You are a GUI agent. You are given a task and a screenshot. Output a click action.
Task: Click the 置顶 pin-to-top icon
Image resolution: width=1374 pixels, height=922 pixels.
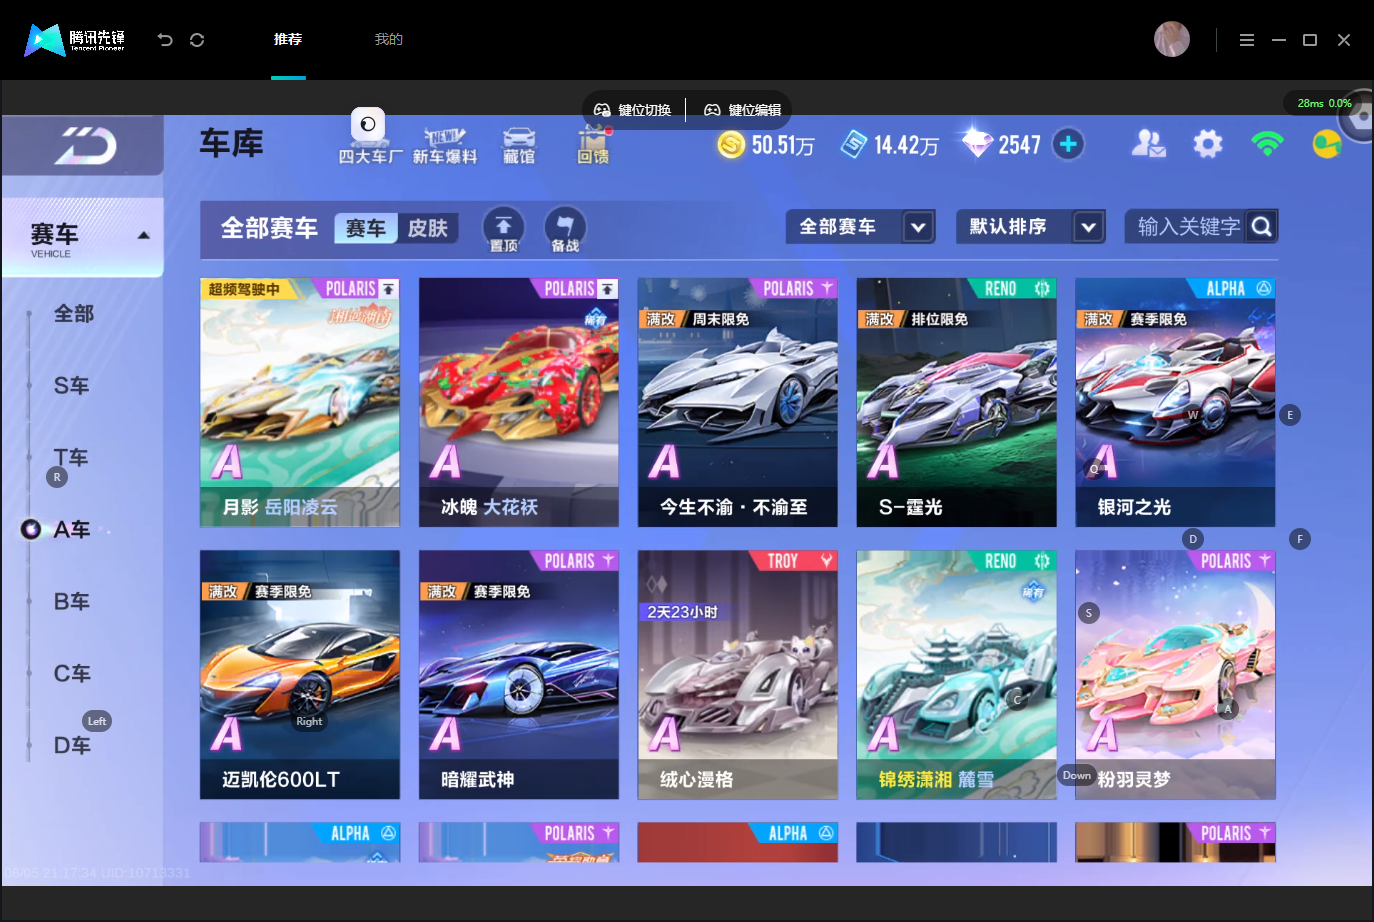(504, 229)
